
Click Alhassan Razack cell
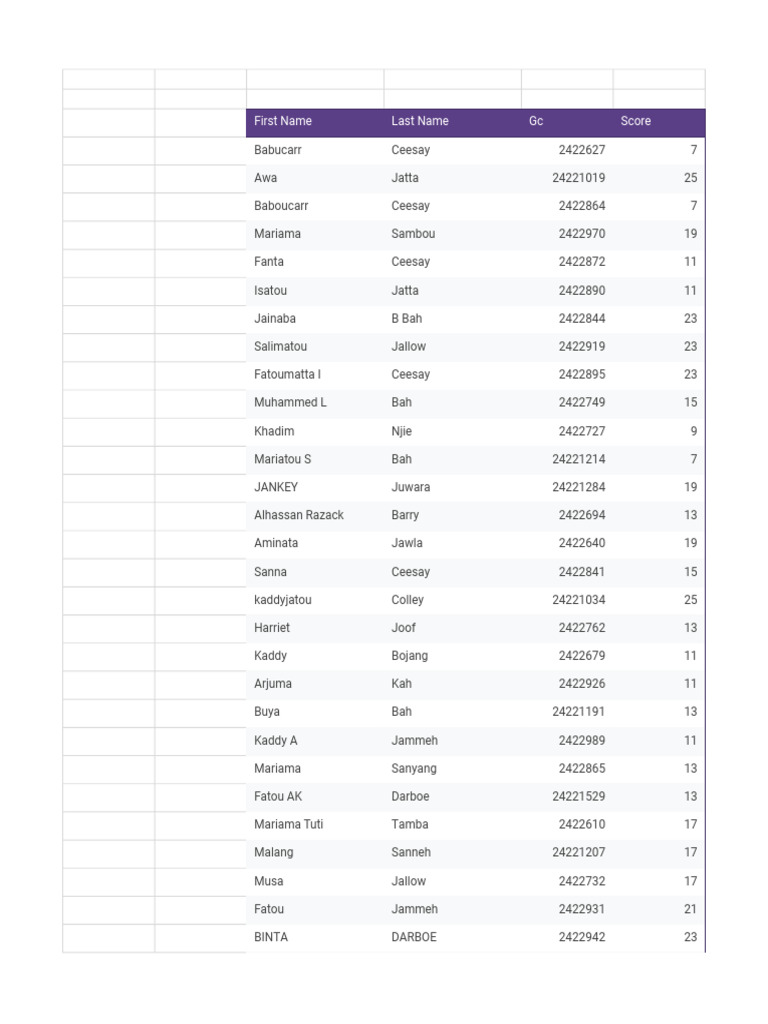(315, 516)
